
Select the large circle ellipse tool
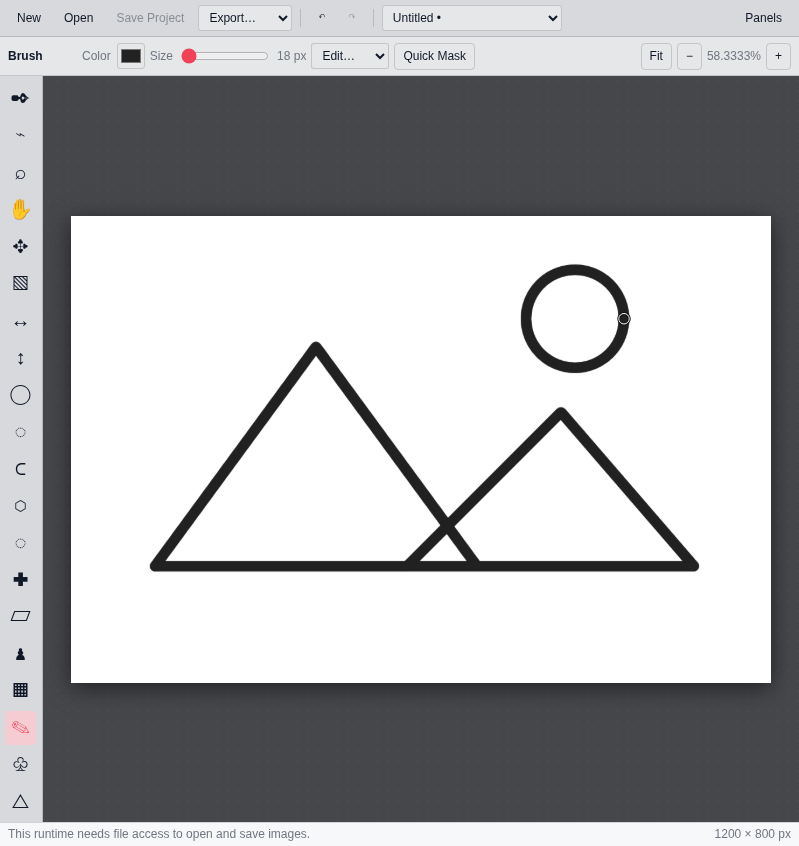[x=20, y=395]
